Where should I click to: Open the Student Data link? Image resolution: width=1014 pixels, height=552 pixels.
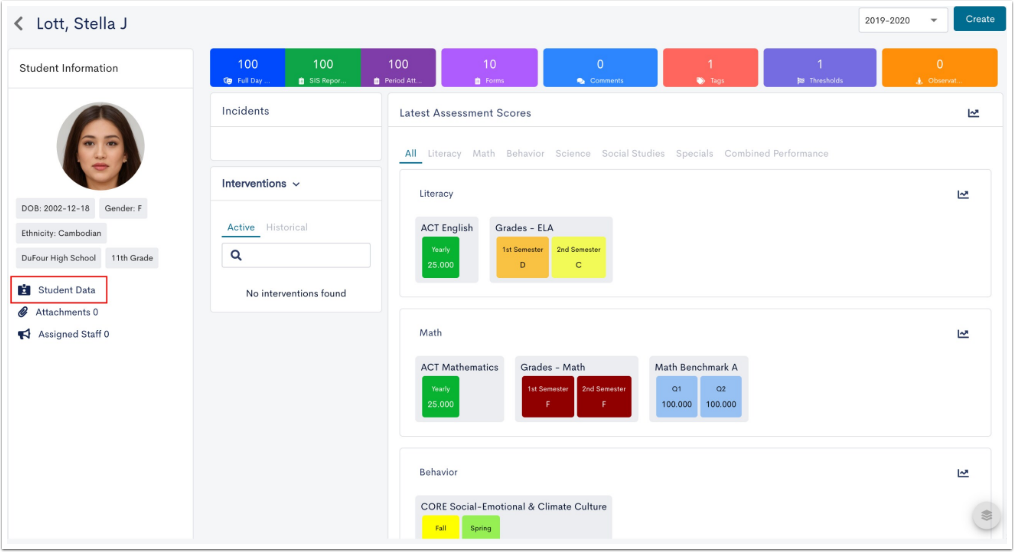coord(67,290)
